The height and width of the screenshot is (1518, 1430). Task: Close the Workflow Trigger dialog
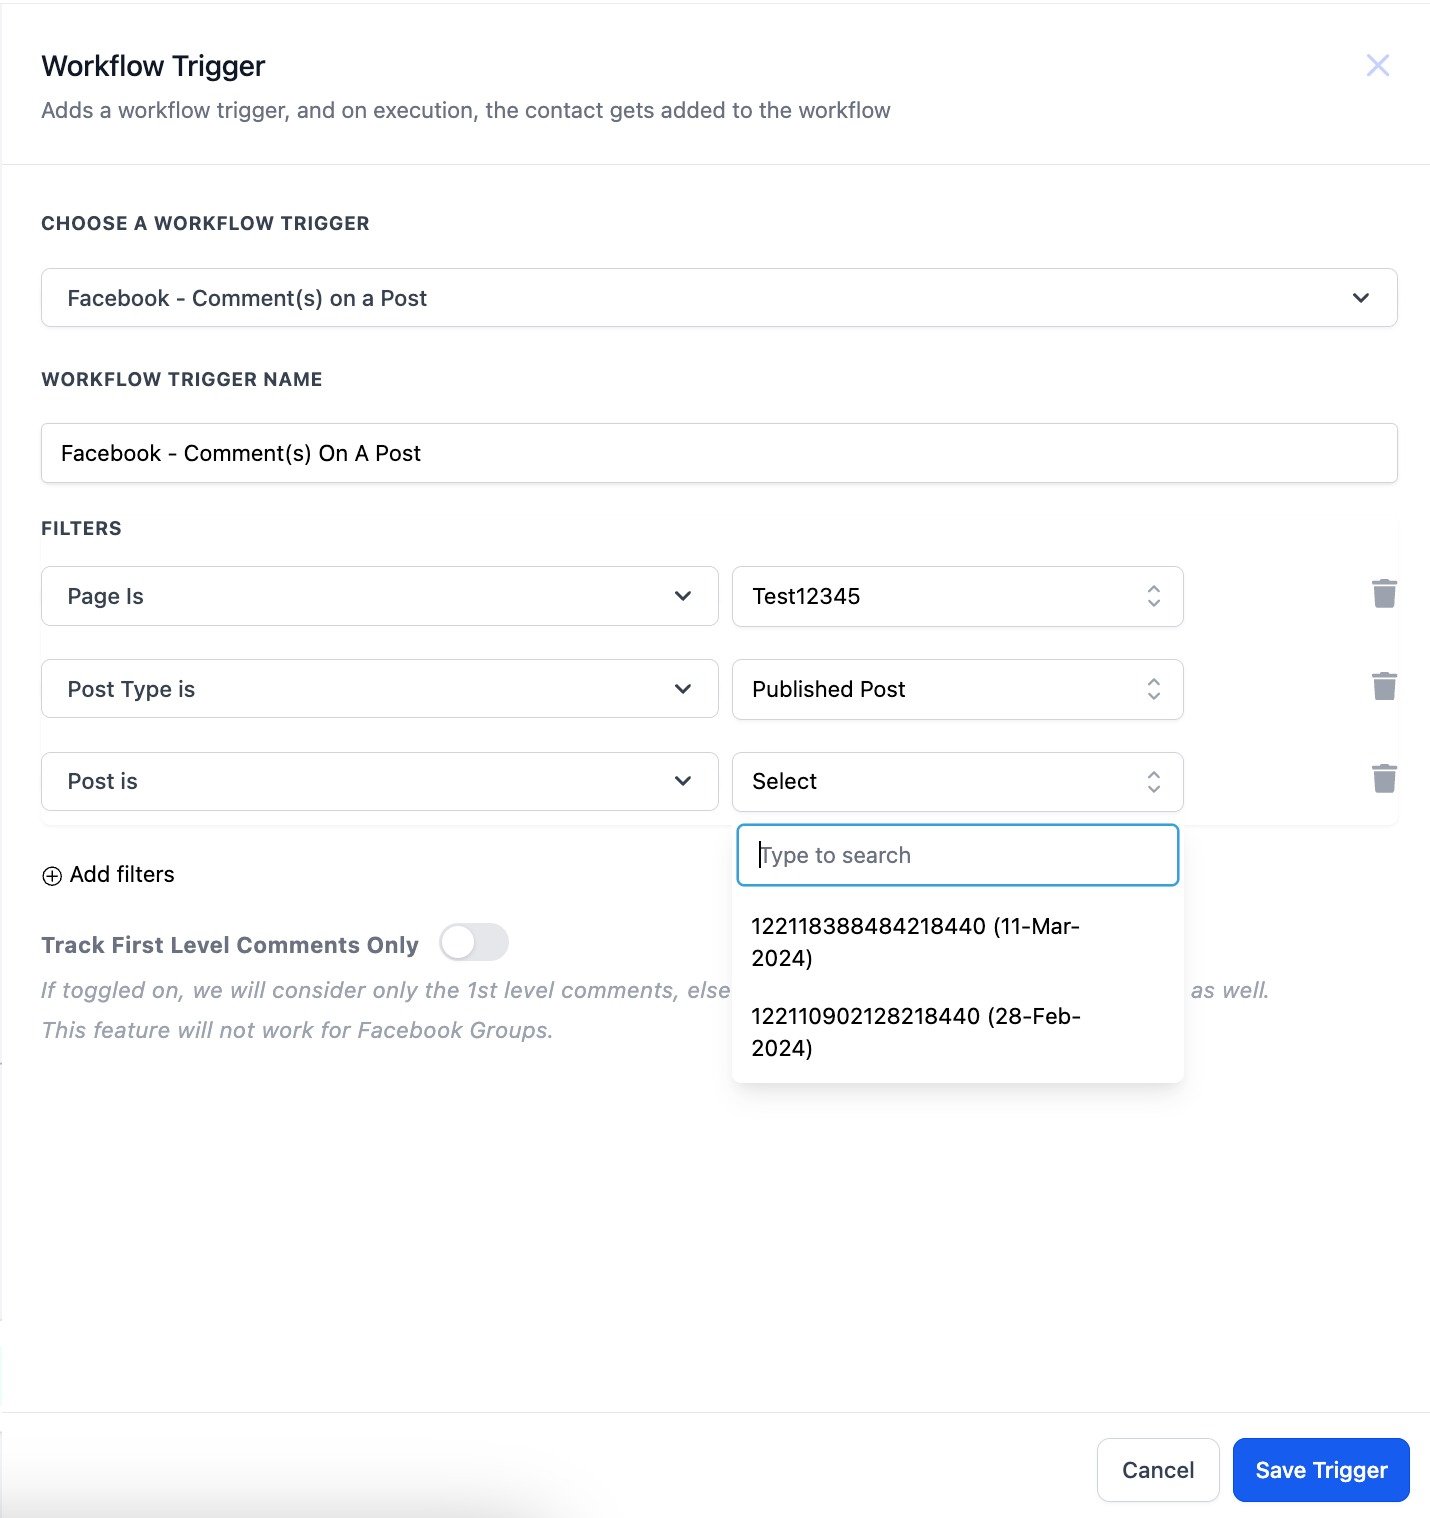1377,66
